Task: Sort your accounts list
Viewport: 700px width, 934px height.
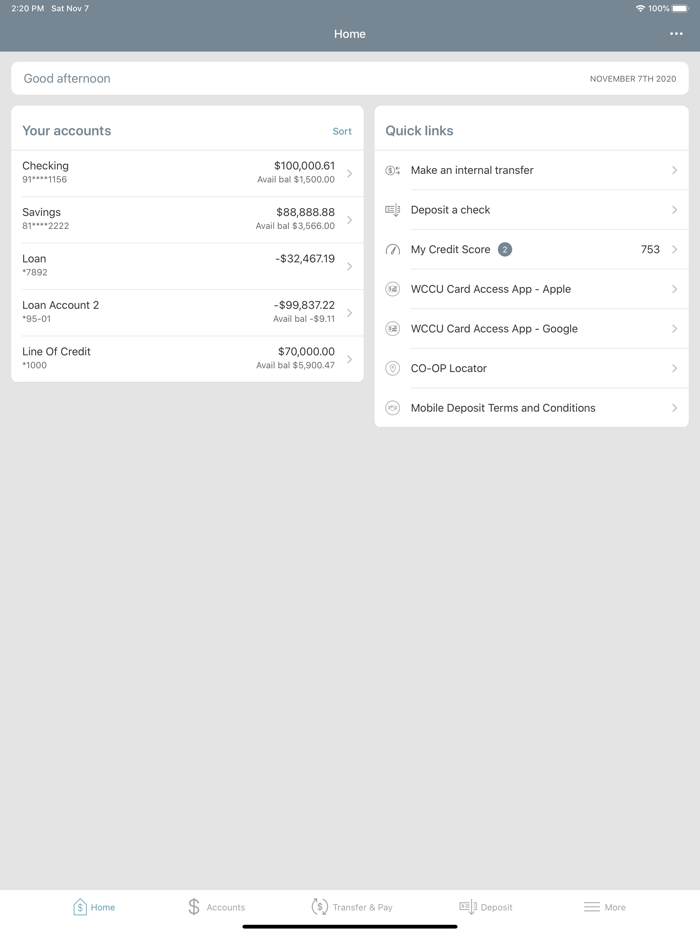Action: click(x=342, y=131)
